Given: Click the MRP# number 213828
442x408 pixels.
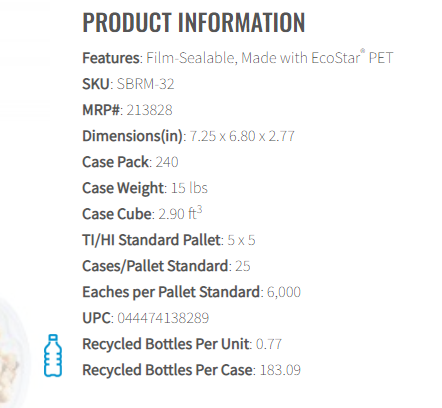Looking at the screenshot, I should tap(149, 110).
